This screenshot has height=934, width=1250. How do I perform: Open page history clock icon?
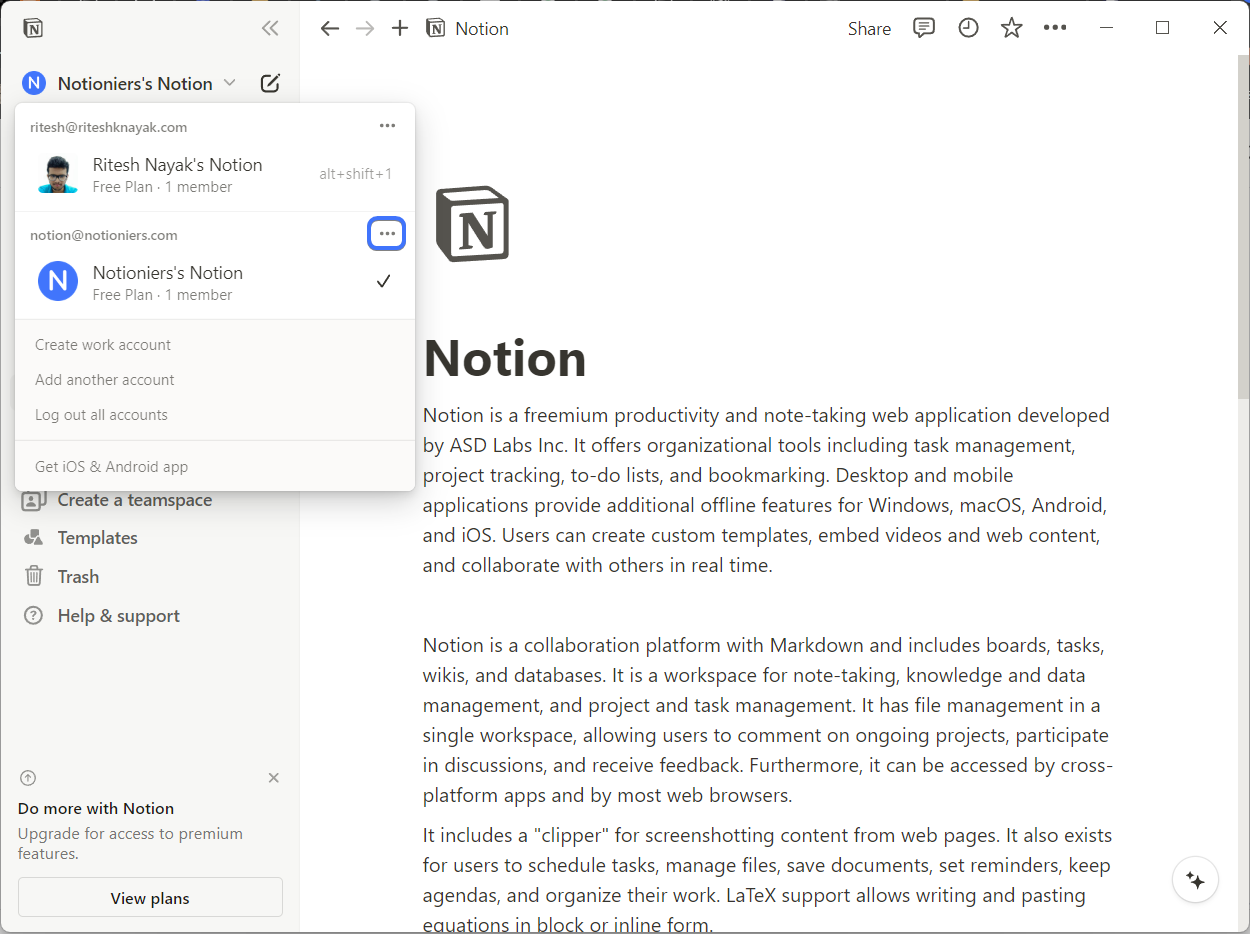pyautogui.click(x=968, y=28)
